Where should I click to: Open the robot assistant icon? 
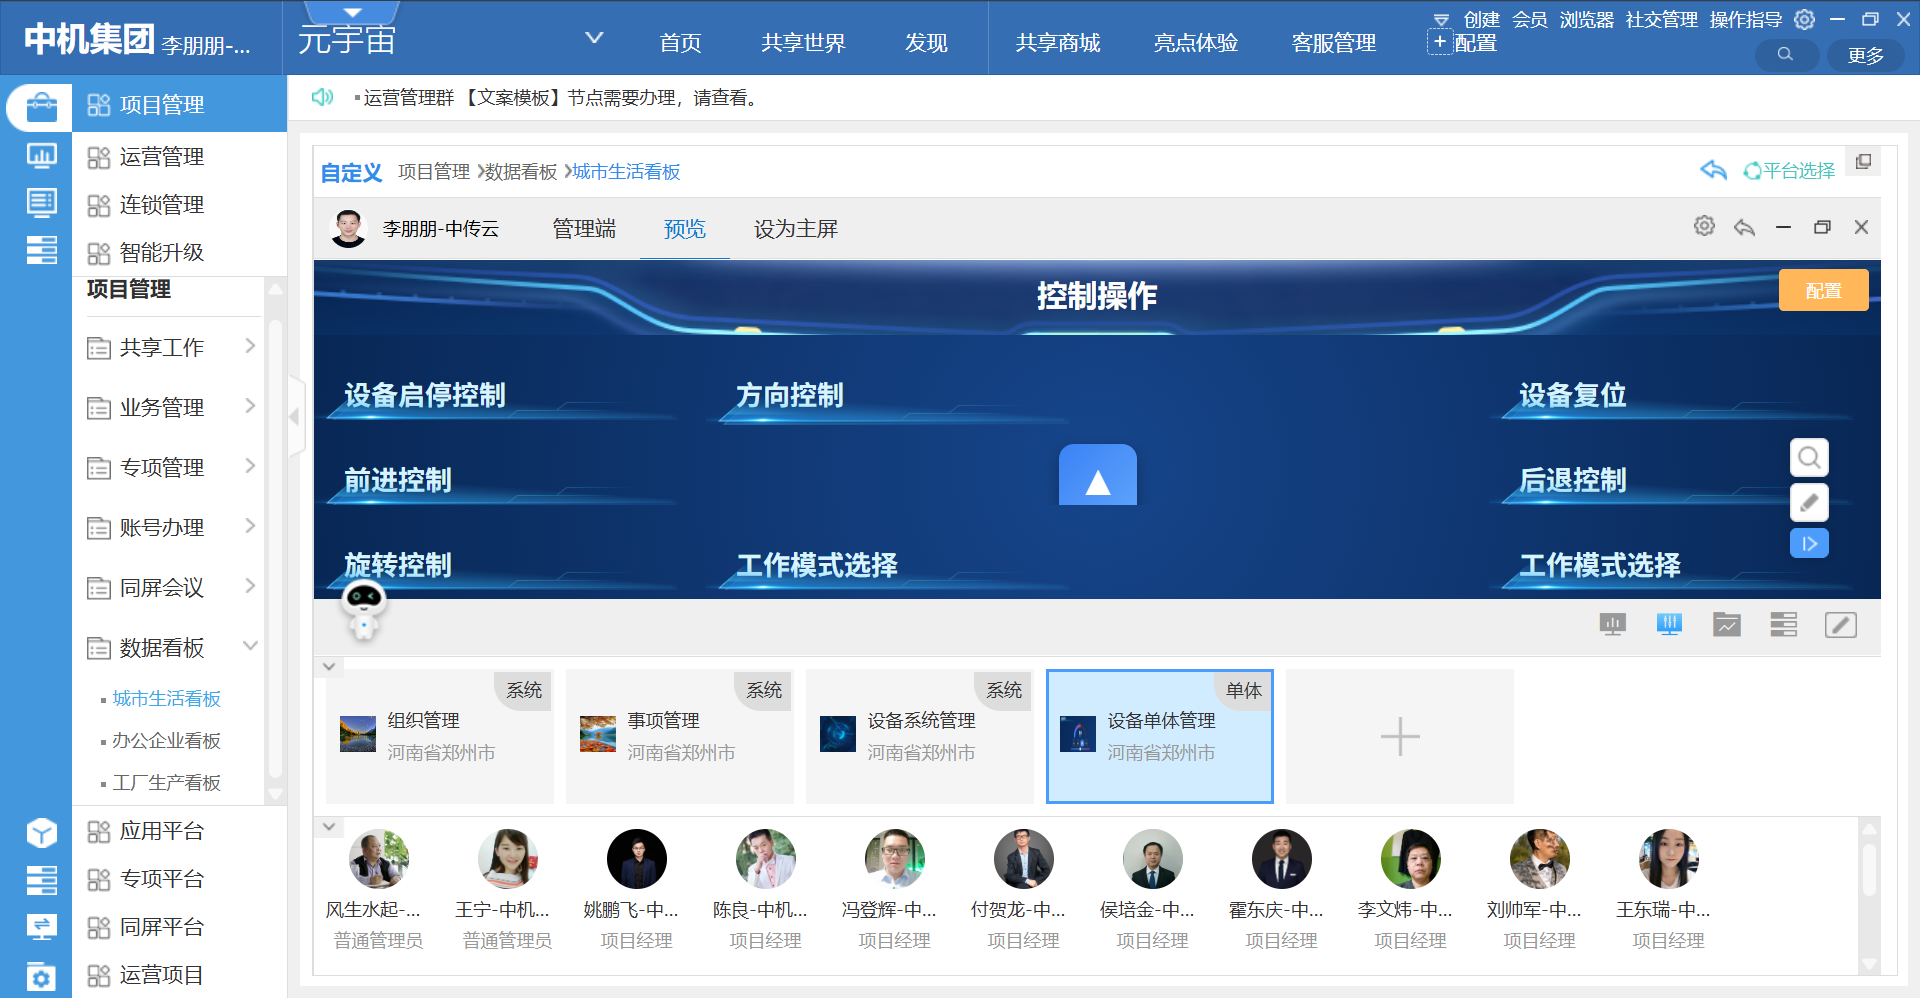363,608
